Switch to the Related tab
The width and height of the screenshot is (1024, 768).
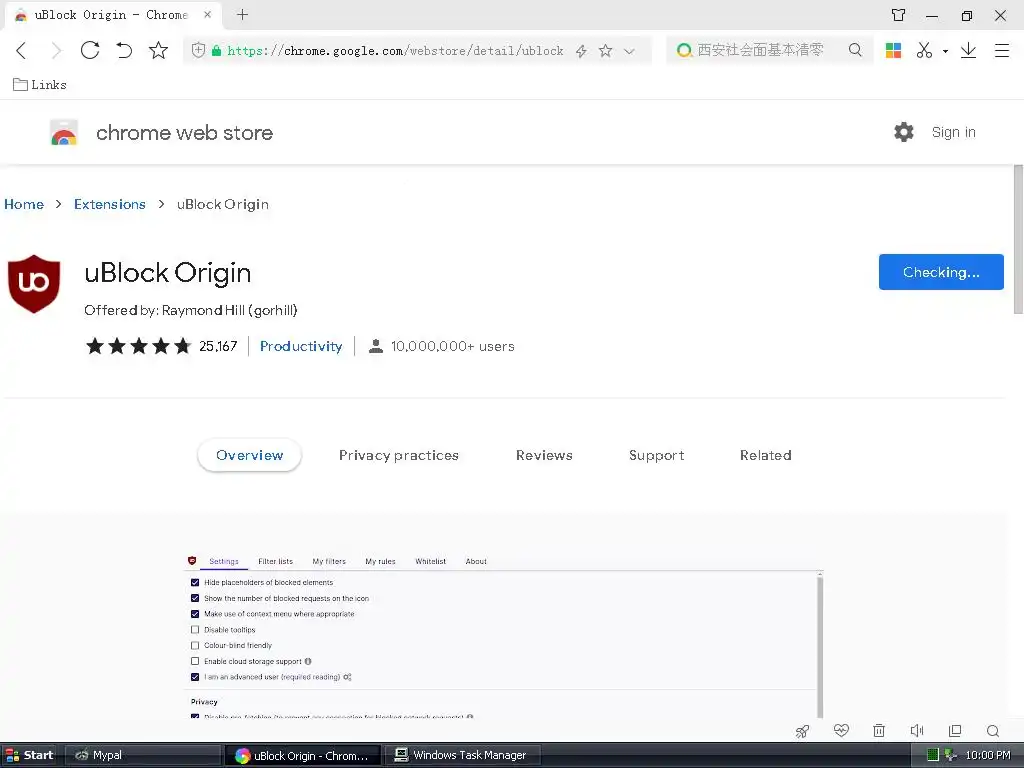click(765, 455)
